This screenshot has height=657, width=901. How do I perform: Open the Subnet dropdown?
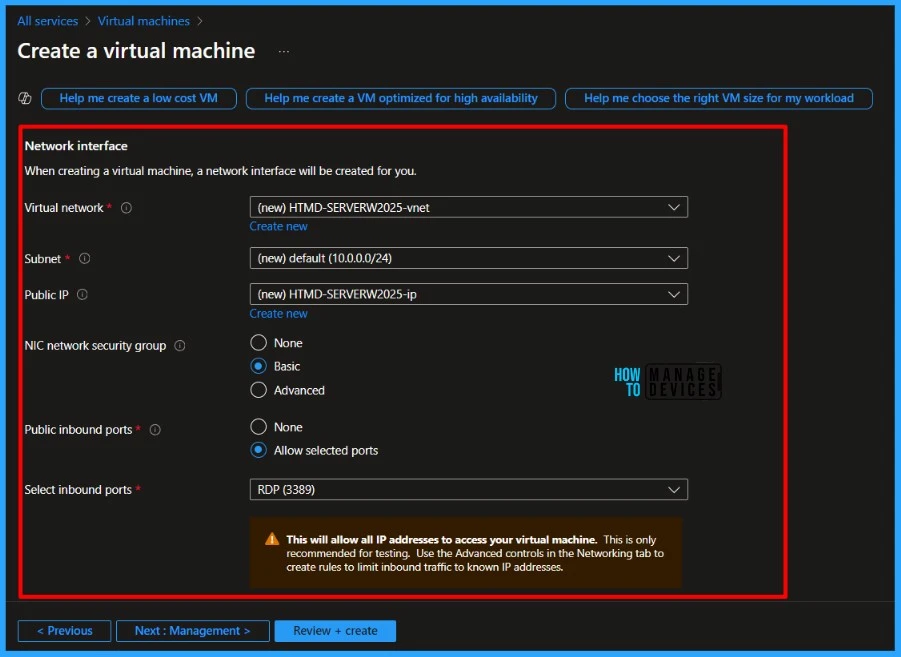[468, 259]
